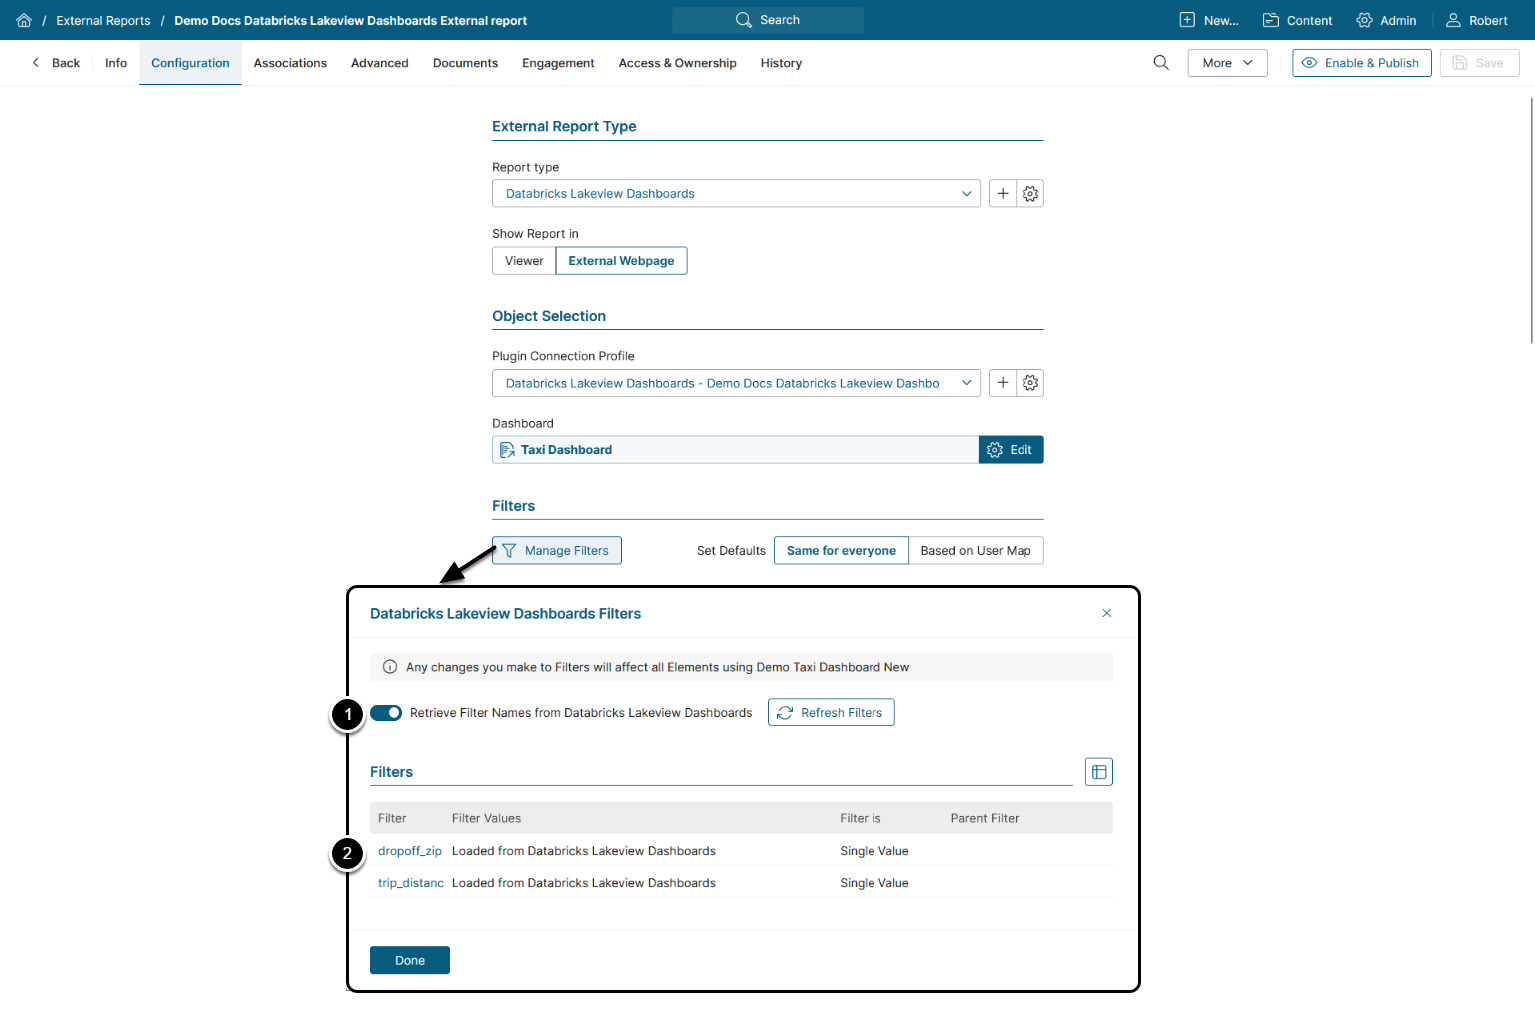
Task: Add a new report type
Action: point(1003,194)
